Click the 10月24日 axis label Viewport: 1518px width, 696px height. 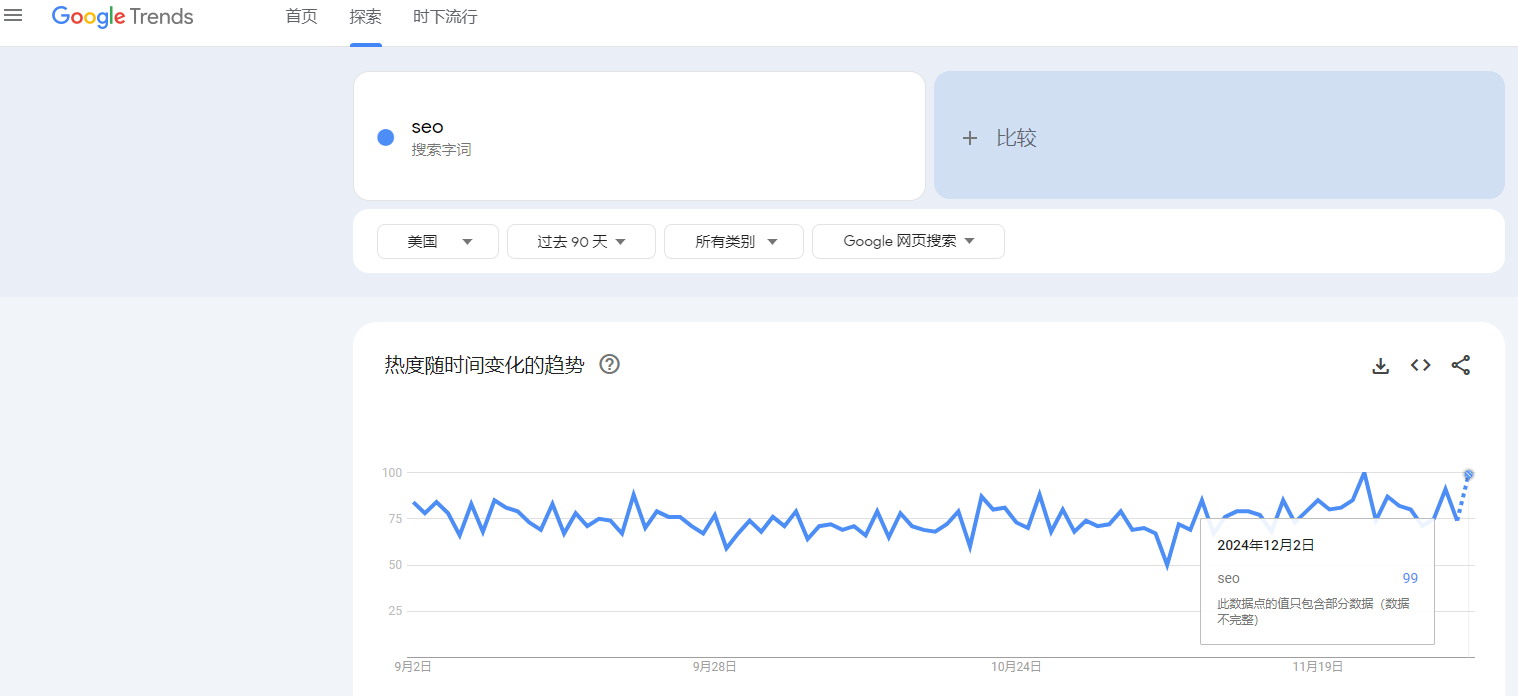click(x=1017, y=666)
